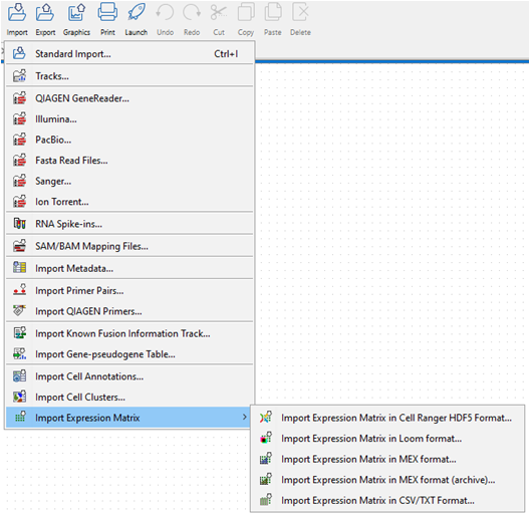Open Import Cell Annotations... entry
The height and width of the screenshot is (516, 529).
[x=130, y=376]
